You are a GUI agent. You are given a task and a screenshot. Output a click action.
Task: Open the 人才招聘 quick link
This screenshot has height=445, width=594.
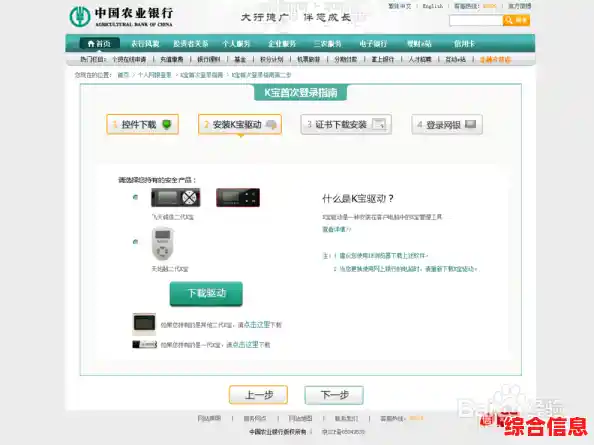(x=420, y=59)
